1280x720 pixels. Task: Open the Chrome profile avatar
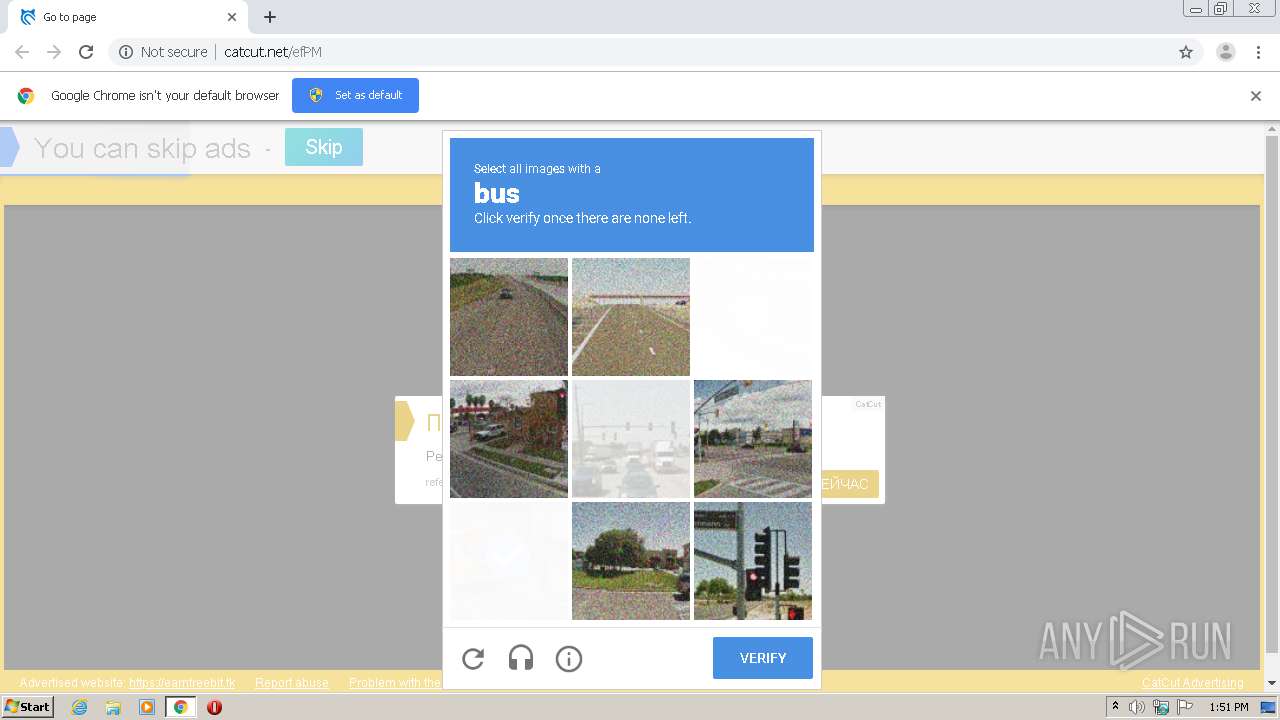click(1226, 52)
